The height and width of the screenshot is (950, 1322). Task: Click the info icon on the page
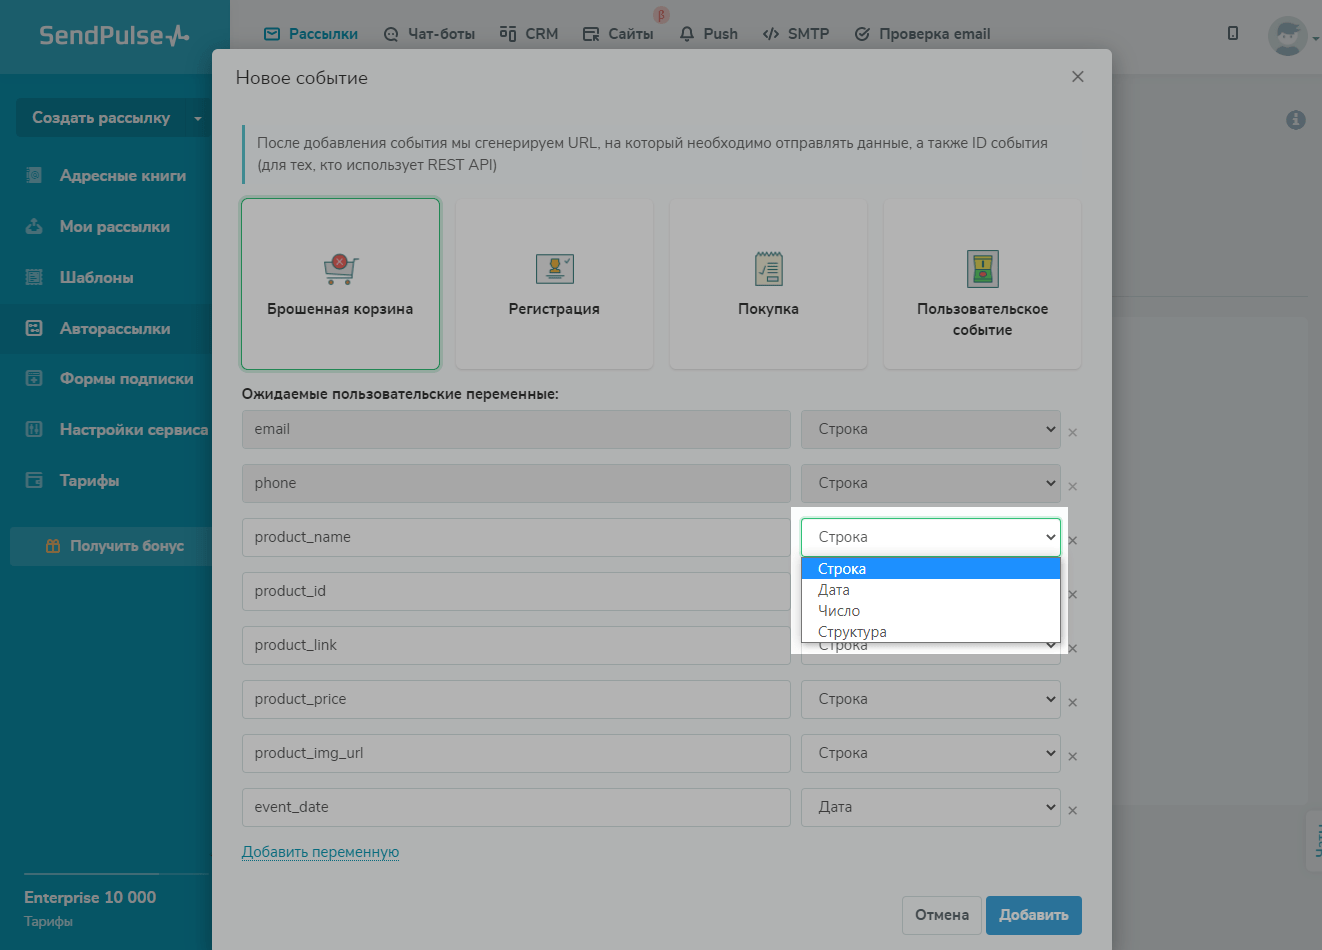click(x=1296, y=120)
